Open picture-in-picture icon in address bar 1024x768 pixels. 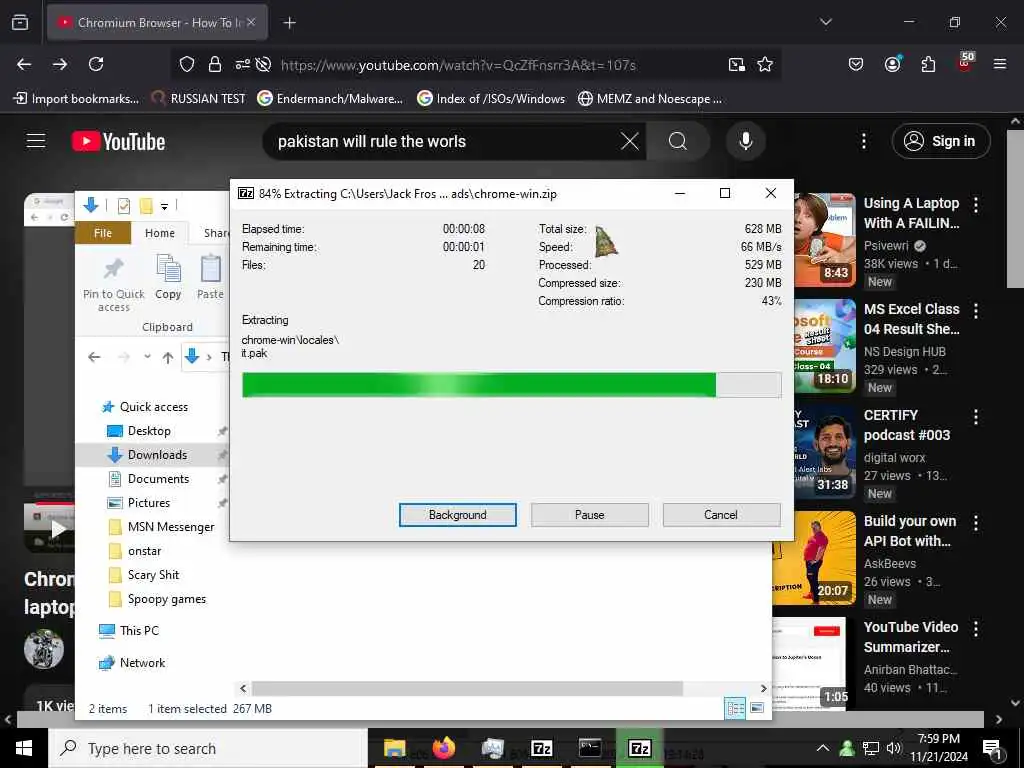pyautogui.click(x=737, y=64)
